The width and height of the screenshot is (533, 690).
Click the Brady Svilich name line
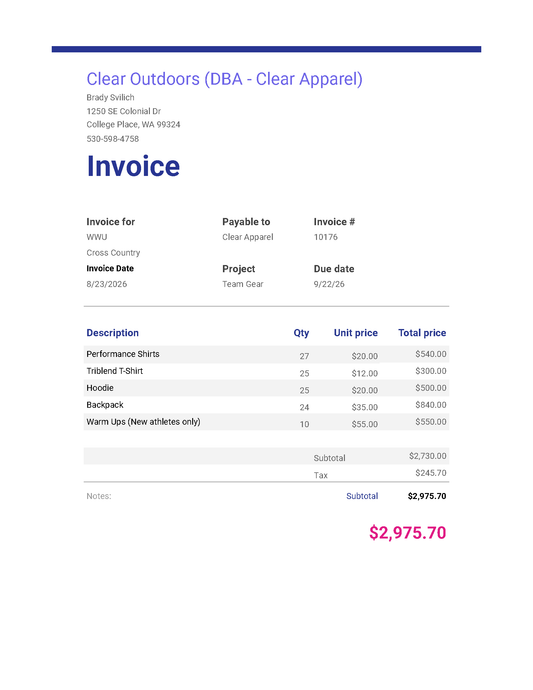[x=110, y=97]
